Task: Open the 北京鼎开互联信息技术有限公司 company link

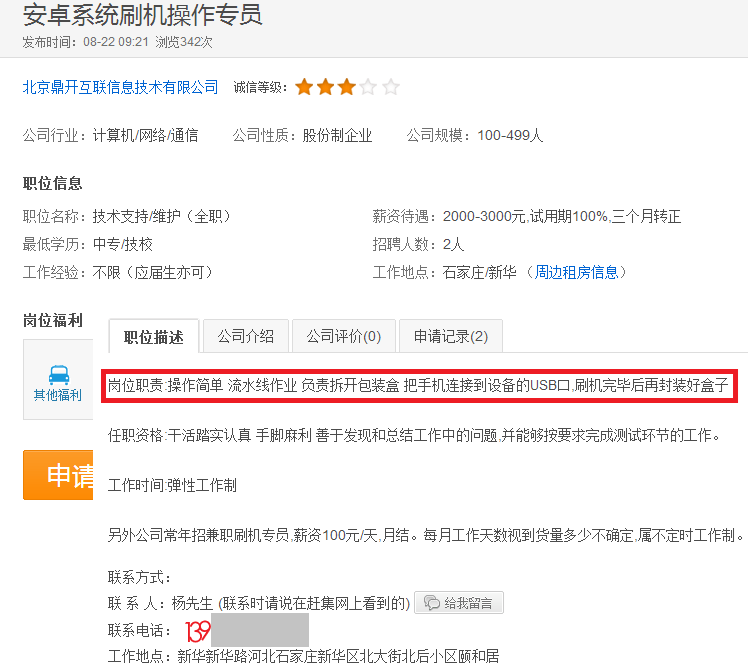Action: click(120, 87)
